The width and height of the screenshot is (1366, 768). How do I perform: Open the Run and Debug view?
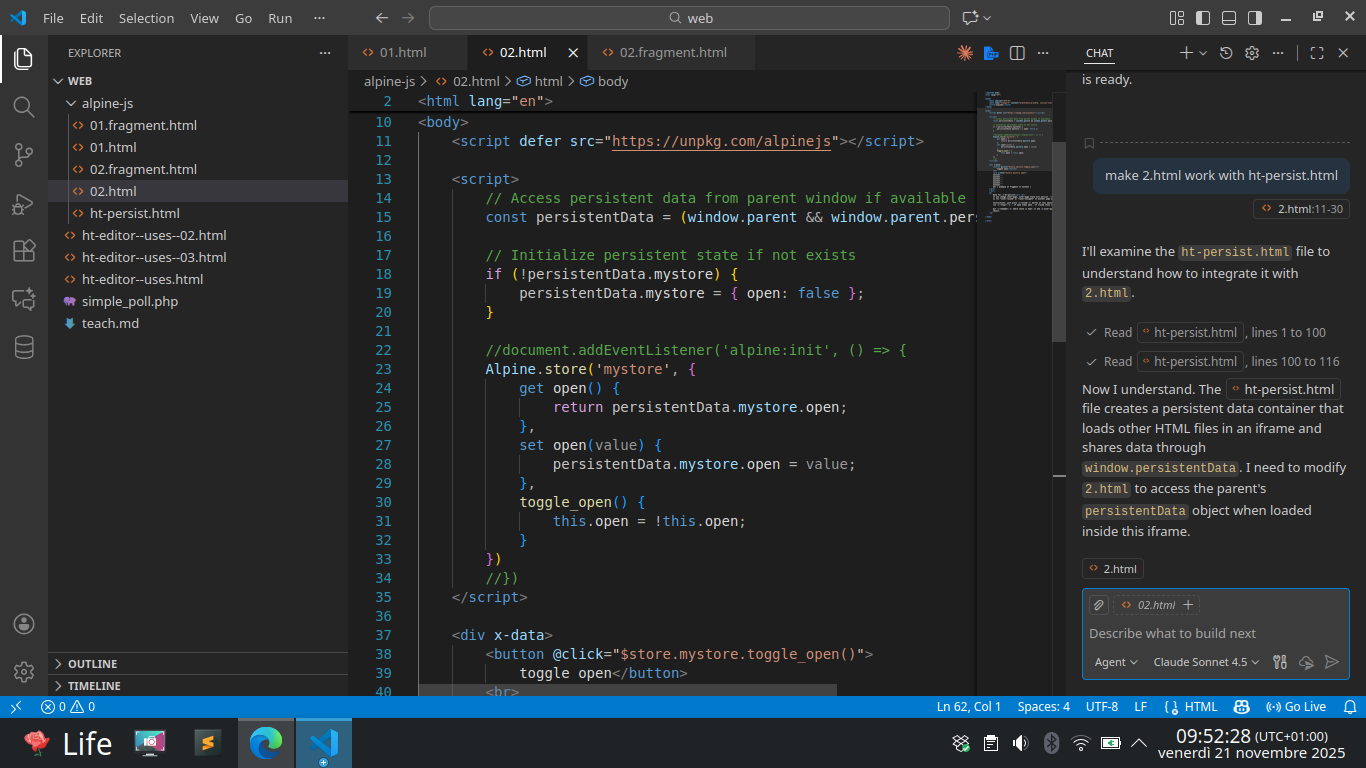[x=24, y=204]
